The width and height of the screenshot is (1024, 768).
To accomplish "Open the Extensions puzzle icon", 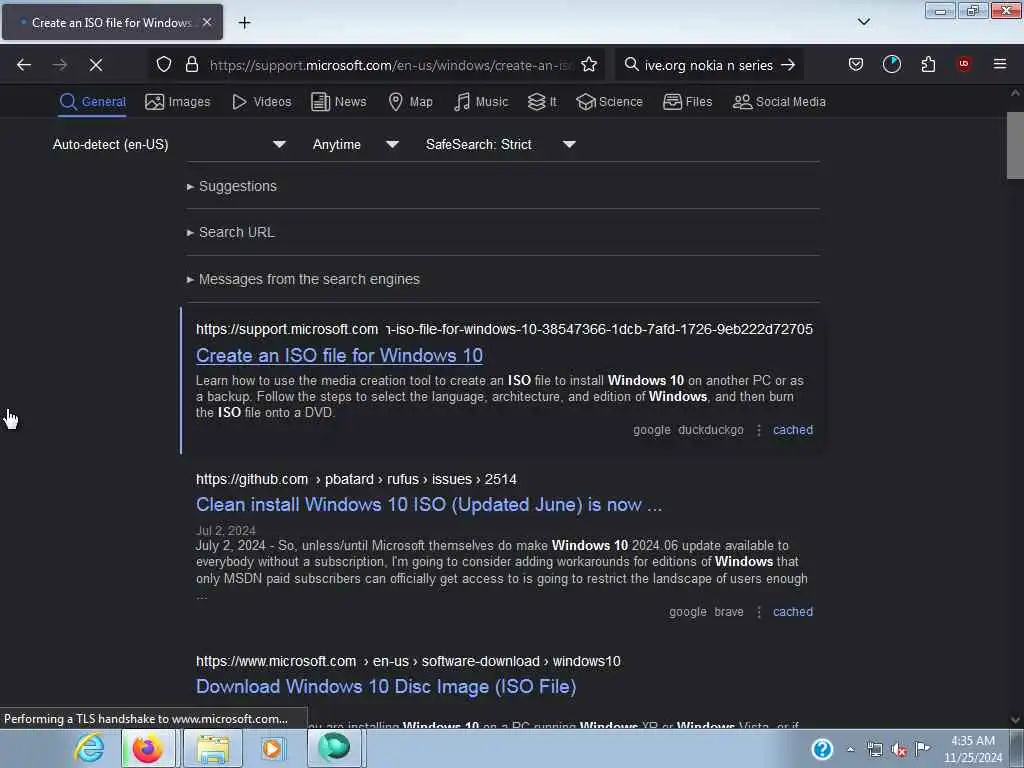I will pos(928,64).
